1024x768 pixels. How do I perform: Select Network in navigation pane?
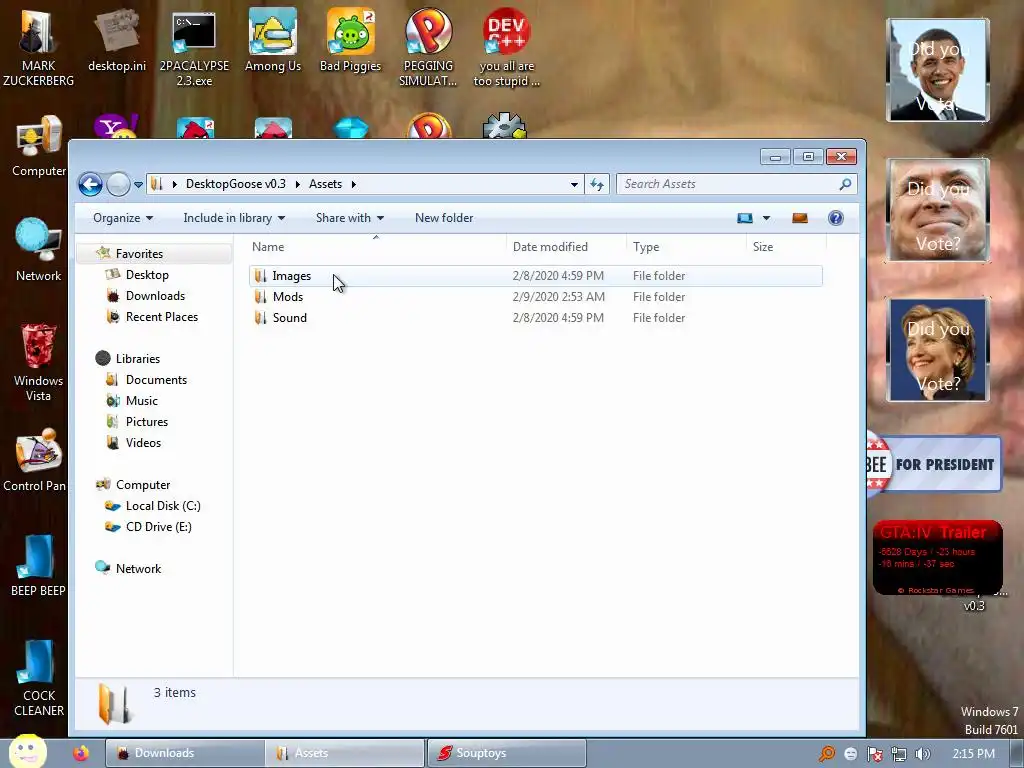[x=138, y=568]
